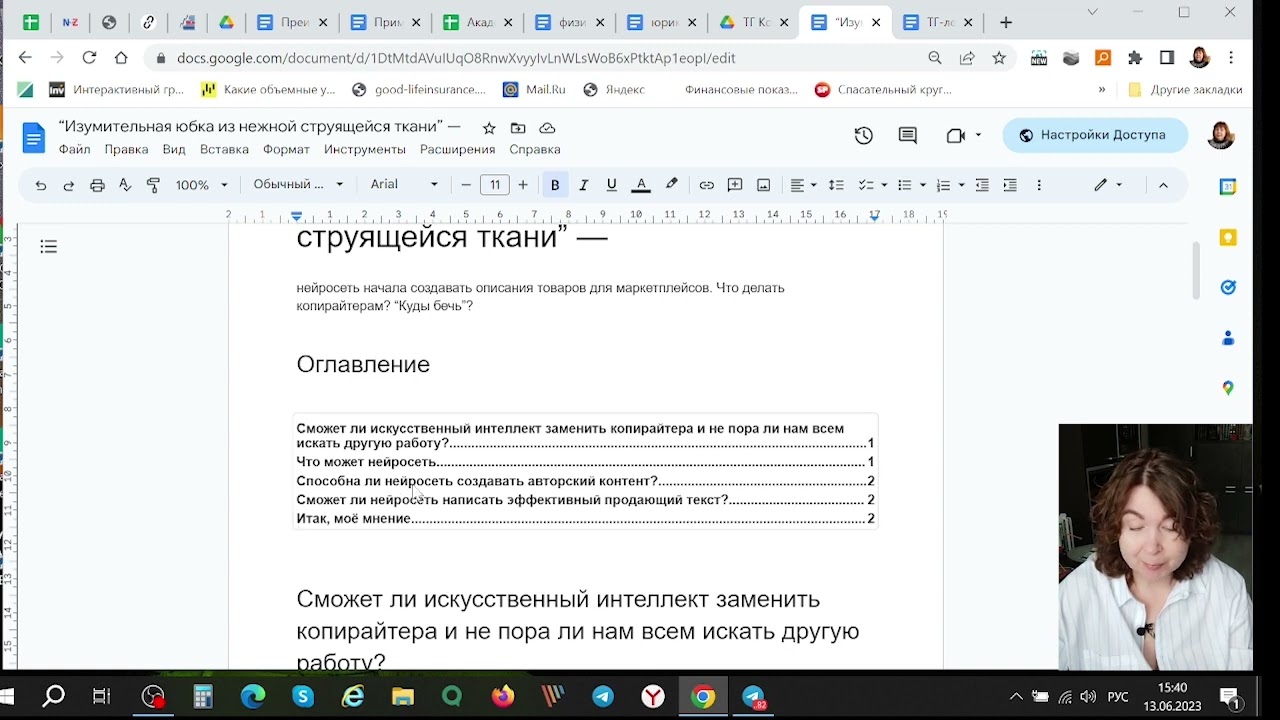Show document outline panel
The width and height of the screenshot is (1280, 720).
point(49,247)
